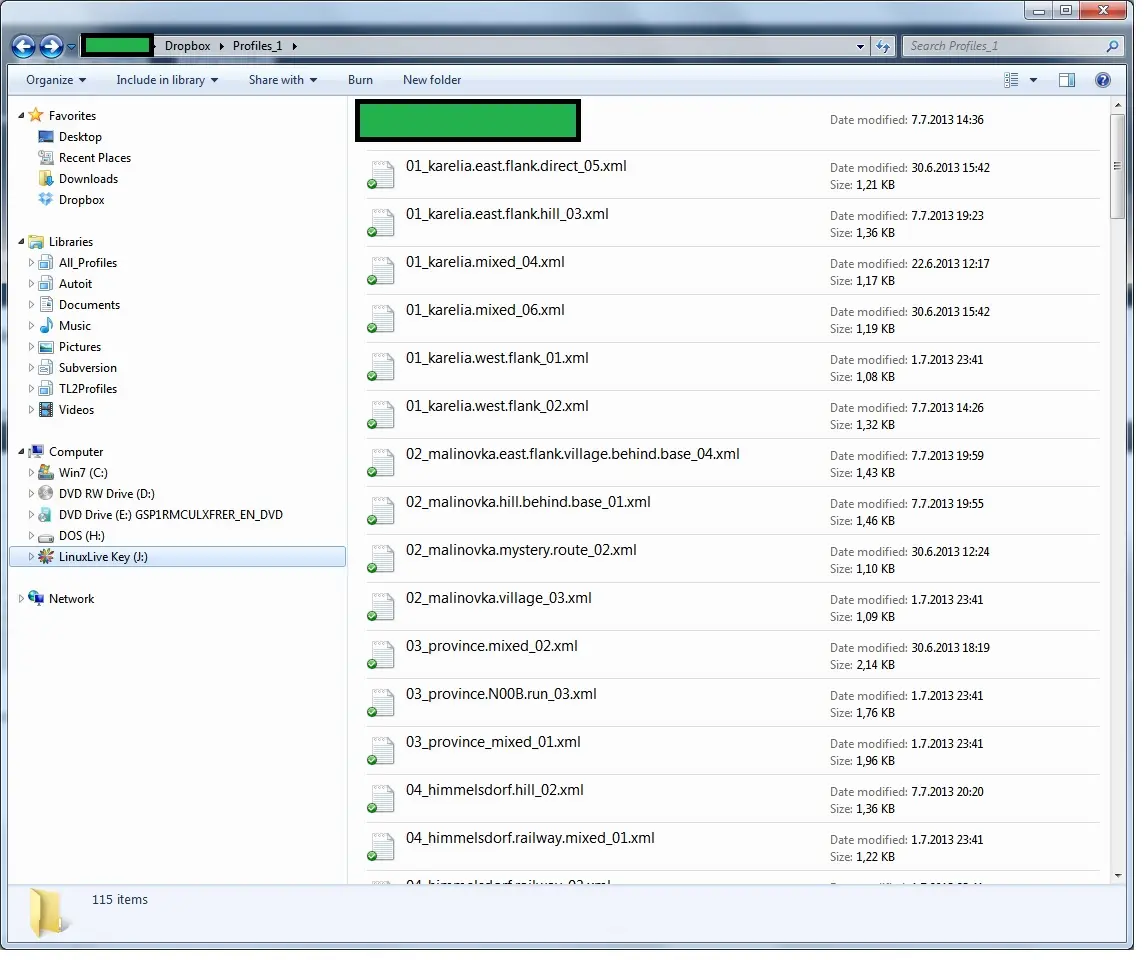Click the Pictures library icon
Screen dimensions: 1144x960
coord(46,349)
